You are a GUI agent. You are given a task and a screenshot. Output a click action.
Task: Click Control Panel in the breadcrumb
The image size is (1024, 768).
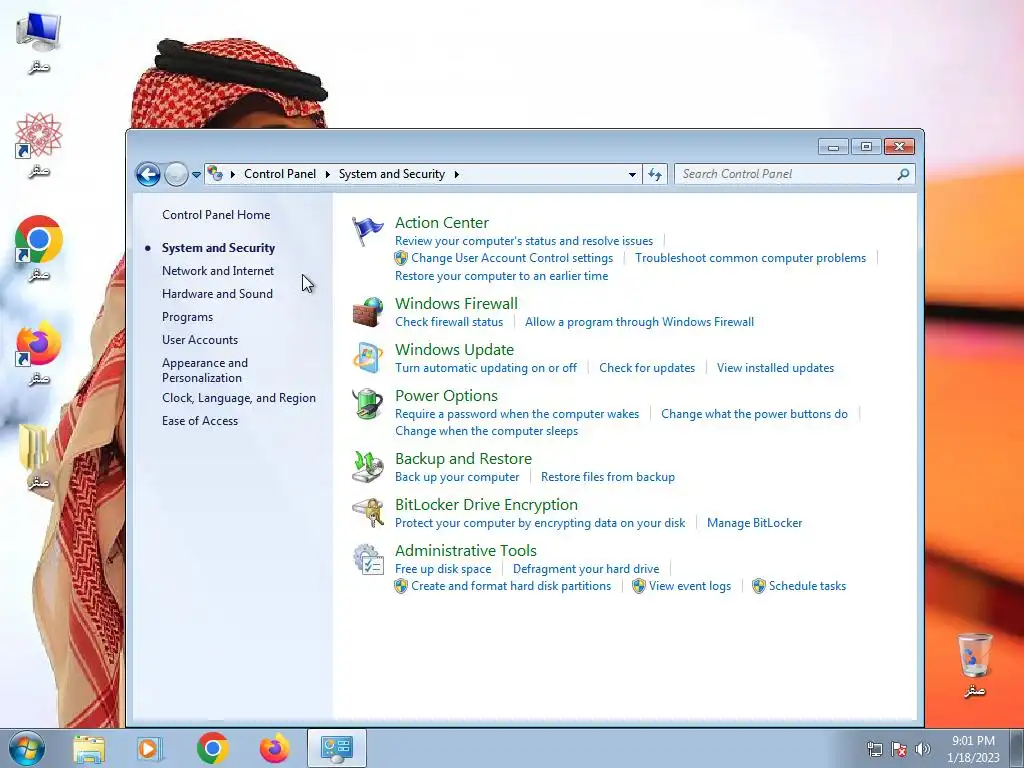coord(280,174)
